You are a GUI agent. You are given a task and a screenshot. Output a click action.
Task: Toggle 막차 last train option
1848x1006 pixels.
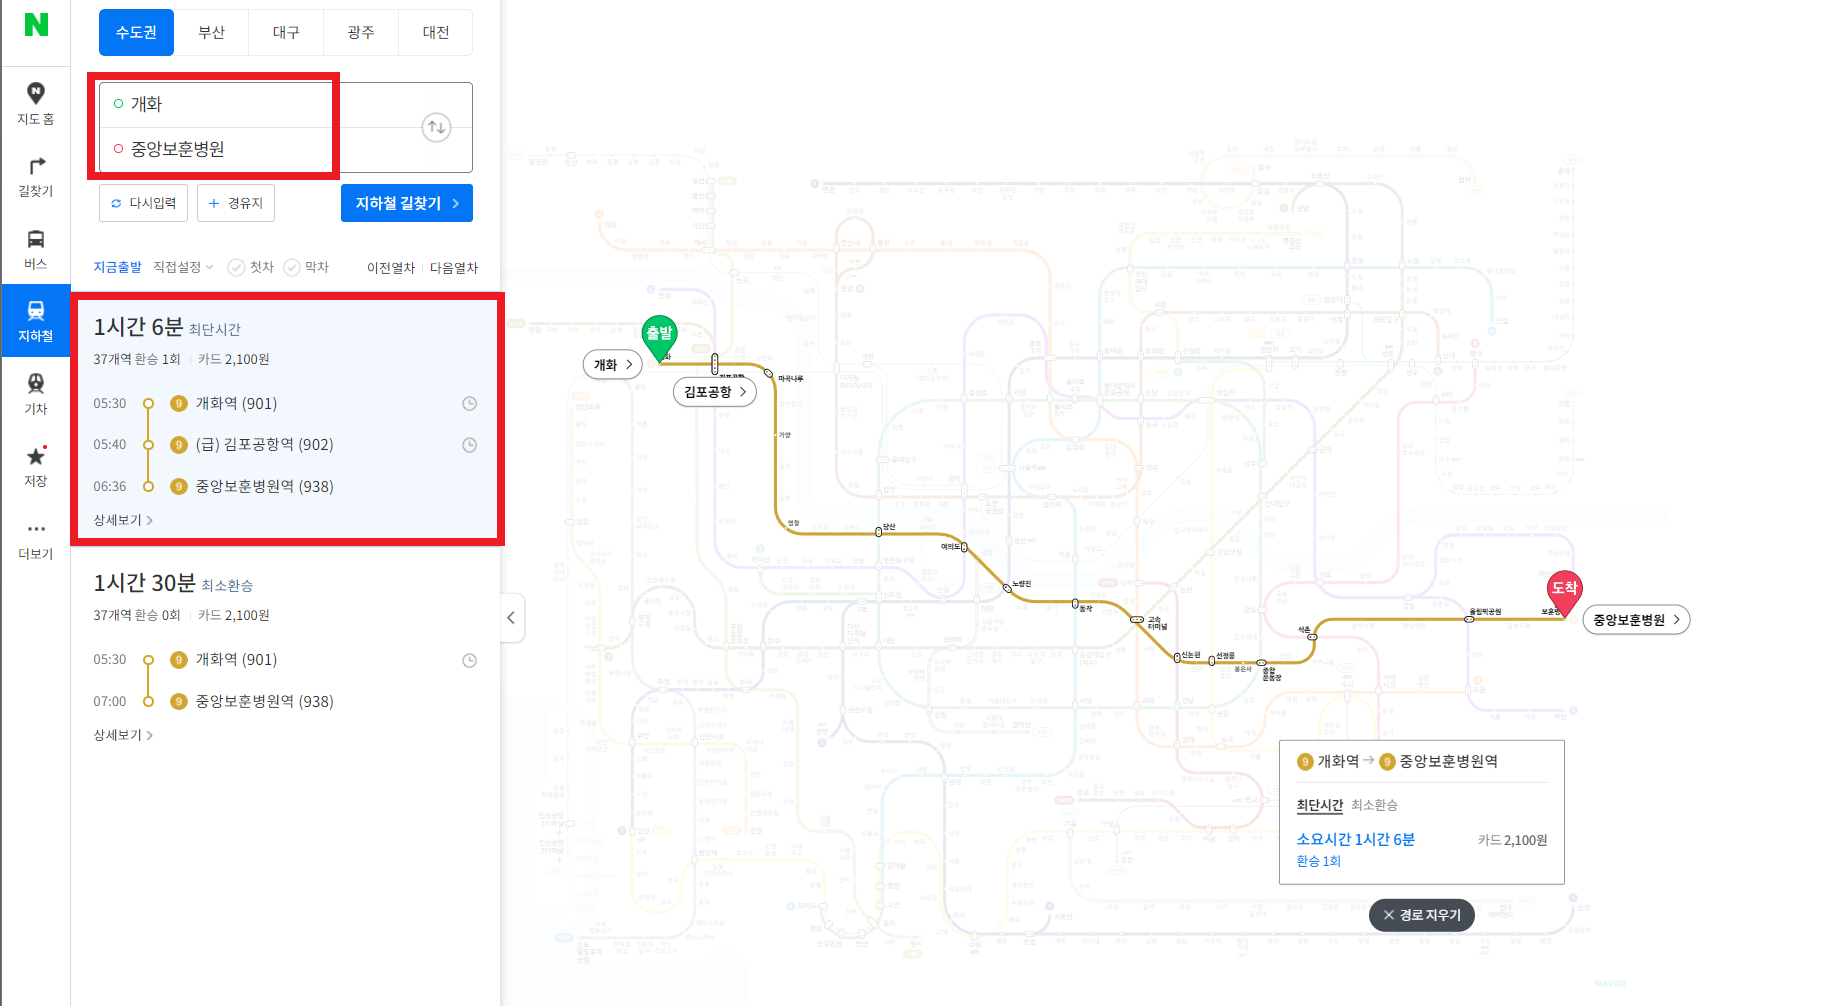[306, 267]
